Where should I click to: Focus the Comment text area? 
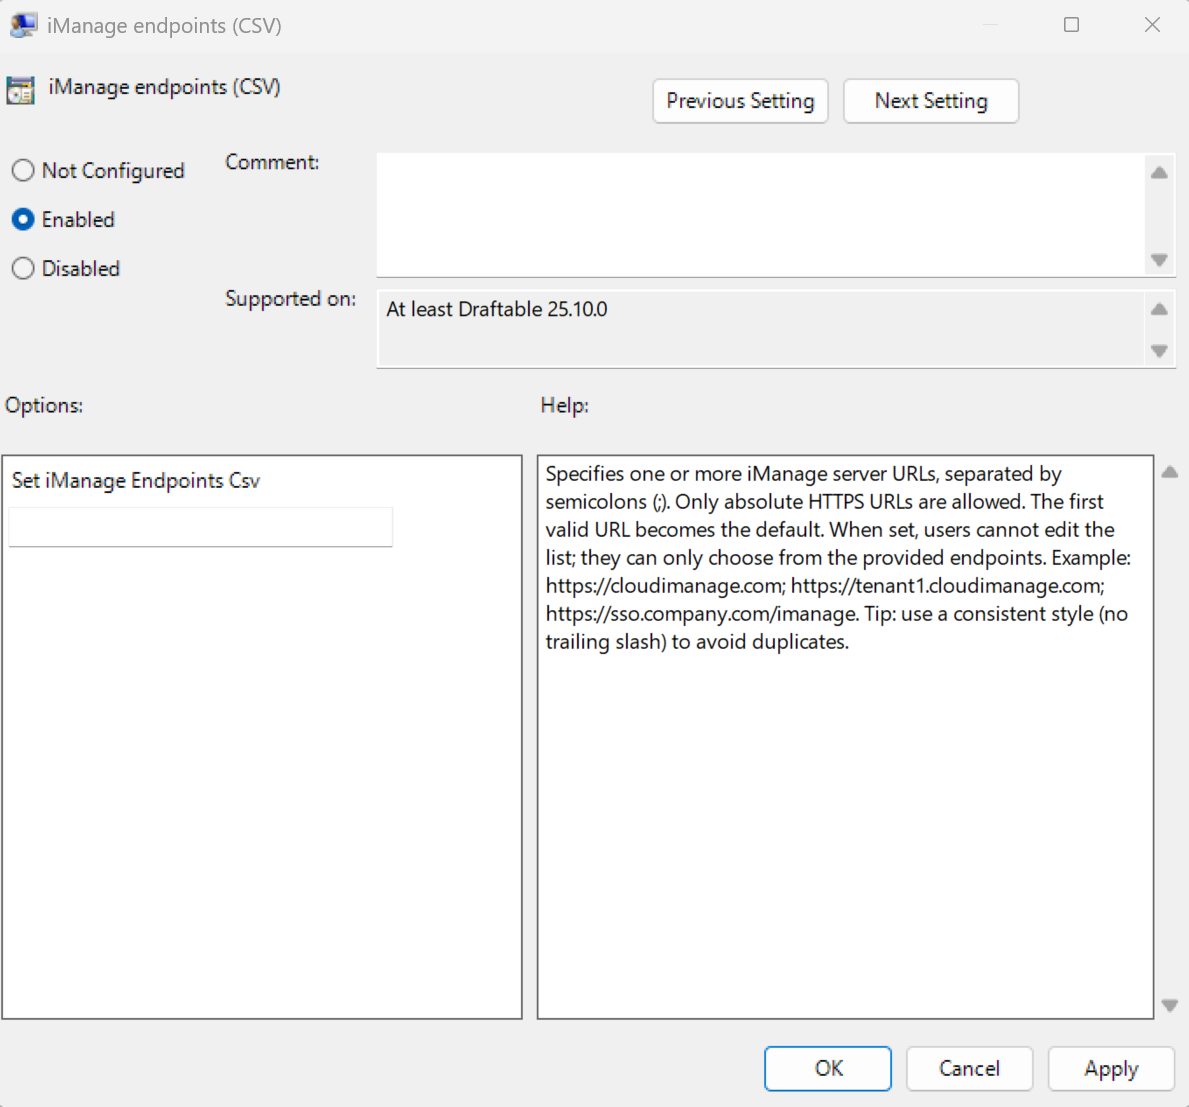(761, 215)
